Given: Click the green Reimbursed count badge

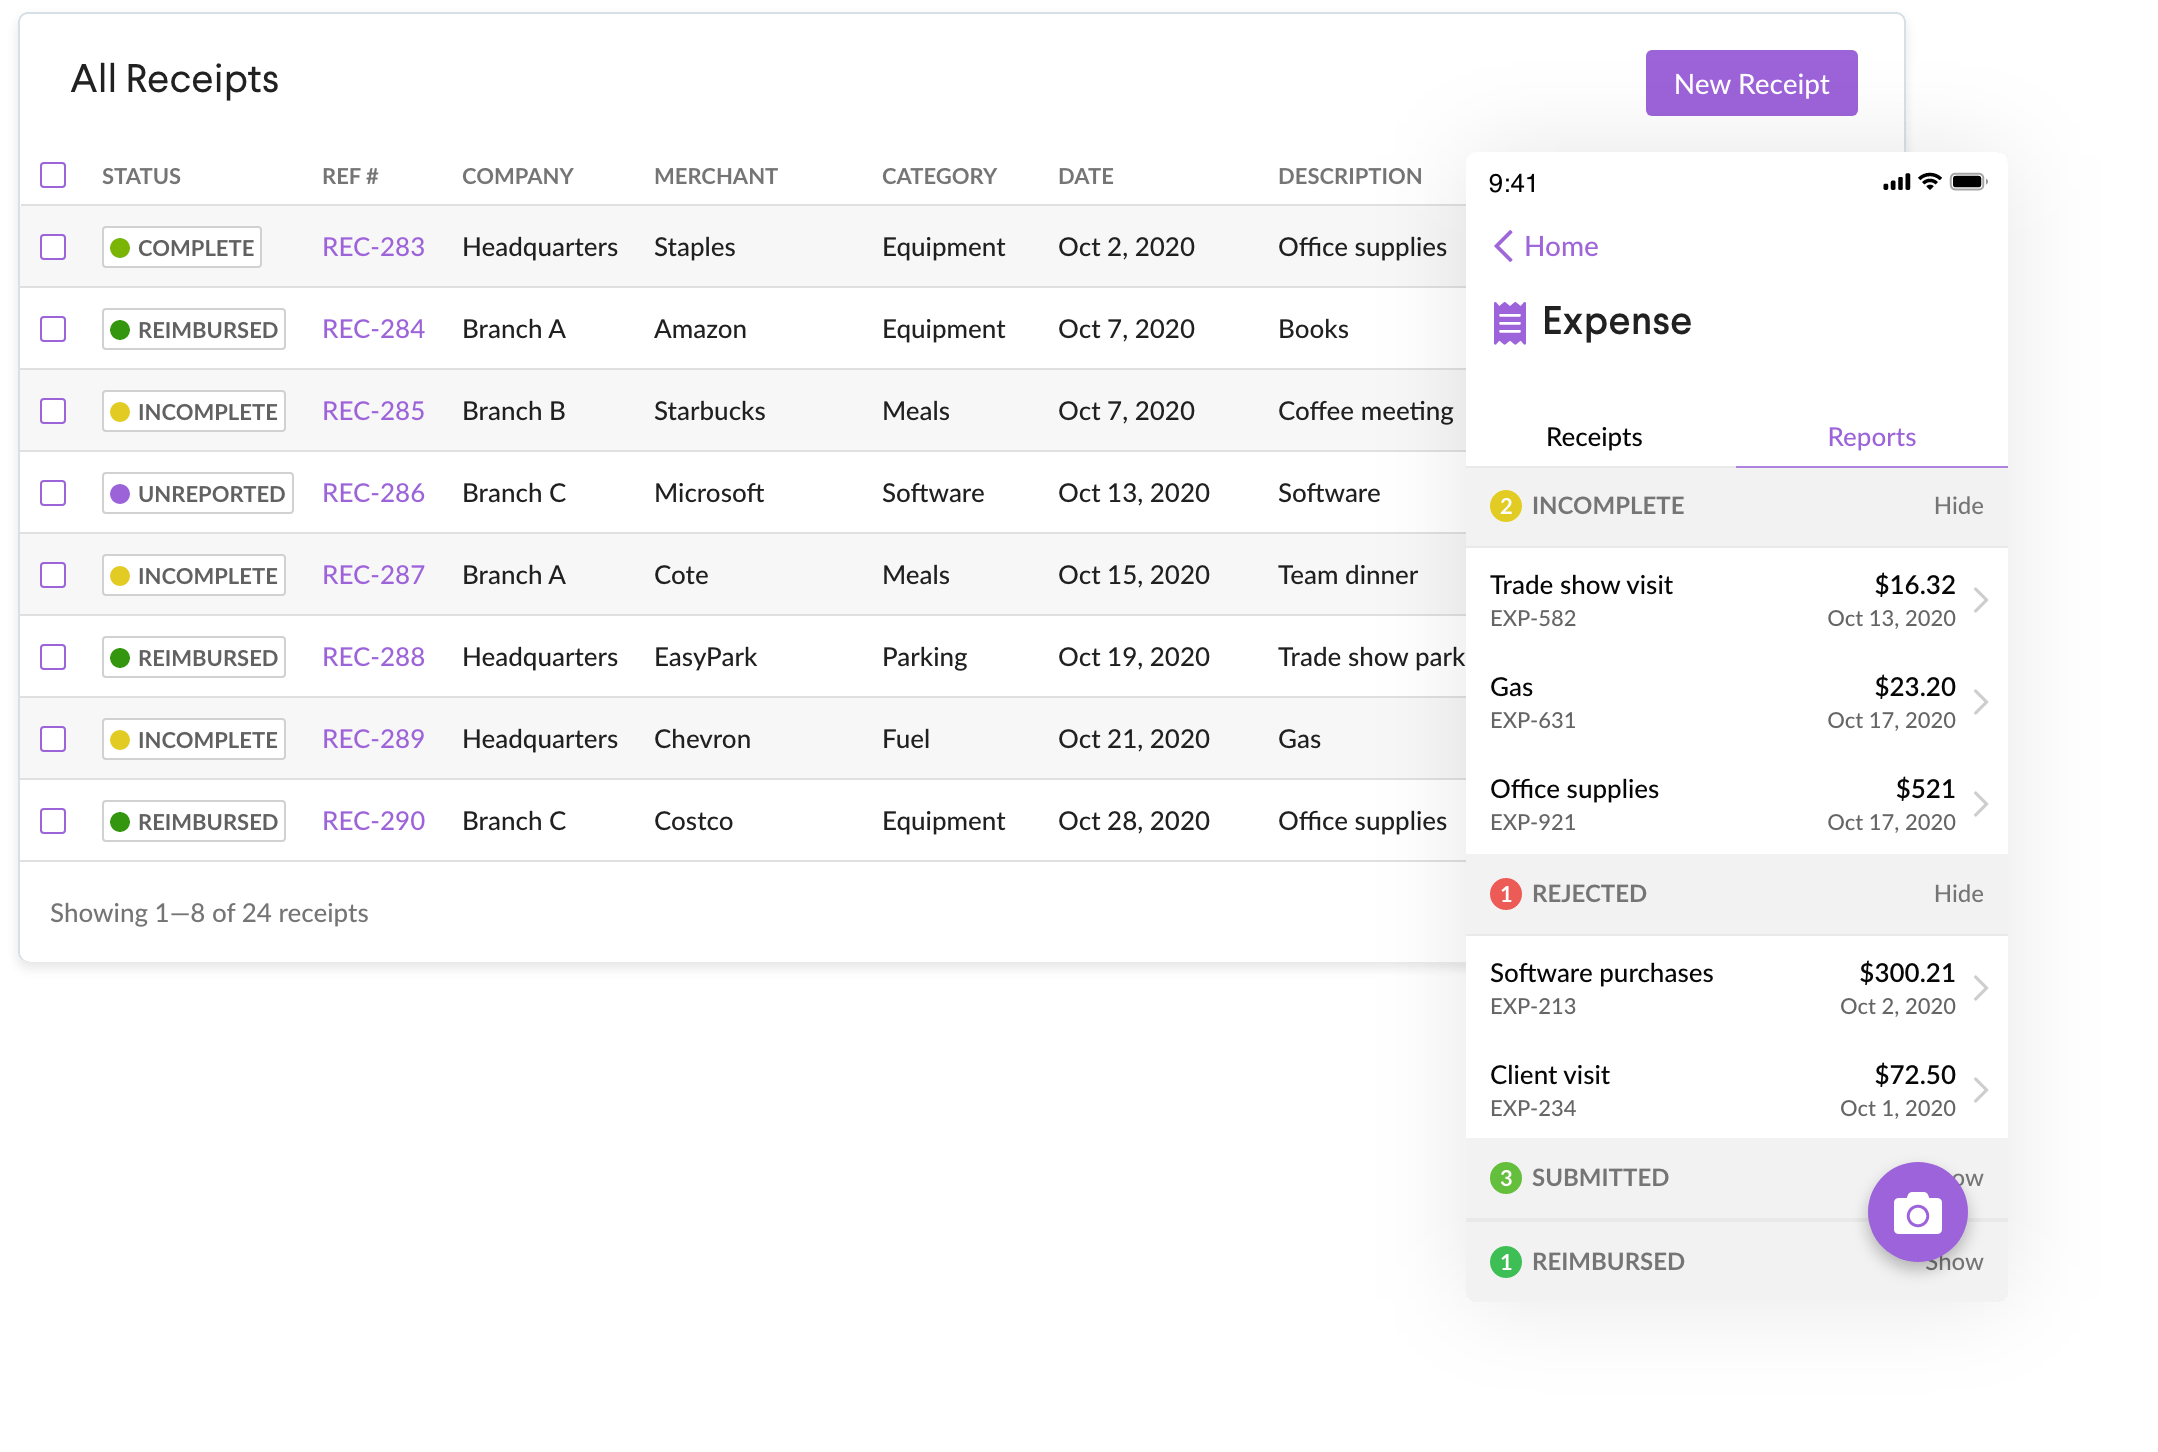Looking at the screenshot, I should point(1506,1260).
